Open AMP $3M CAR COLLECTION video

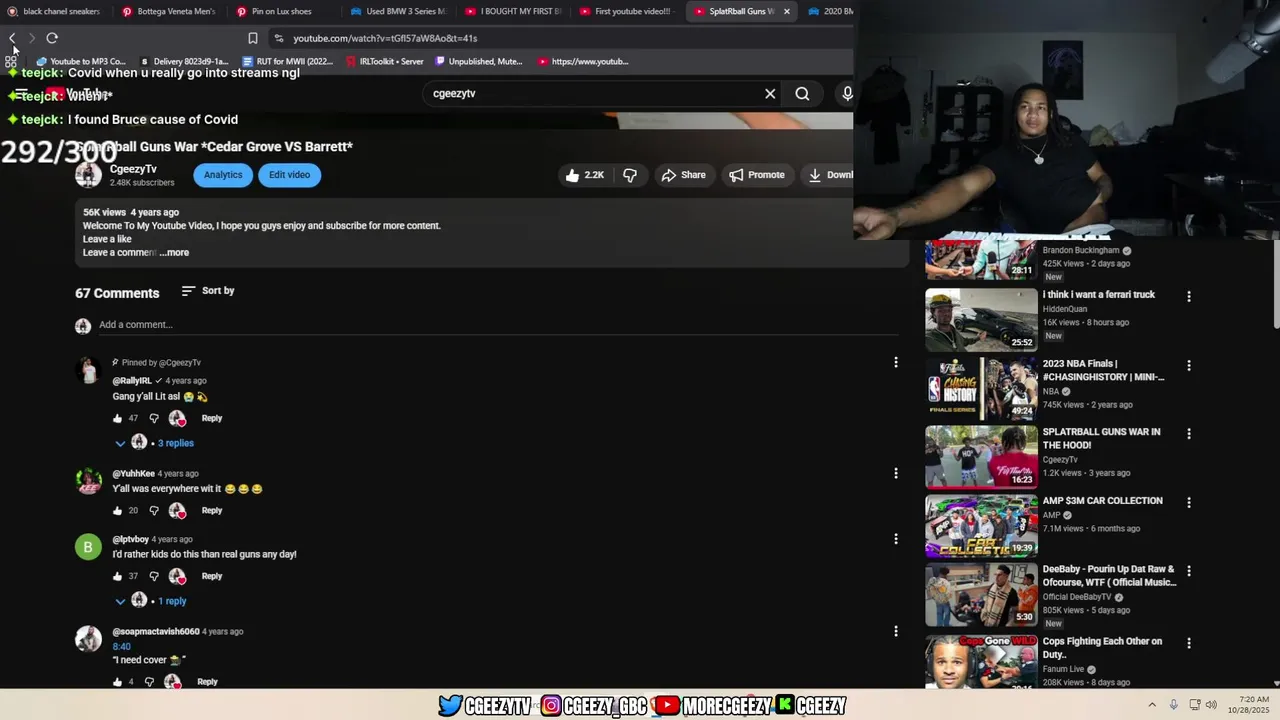(981, 526)
